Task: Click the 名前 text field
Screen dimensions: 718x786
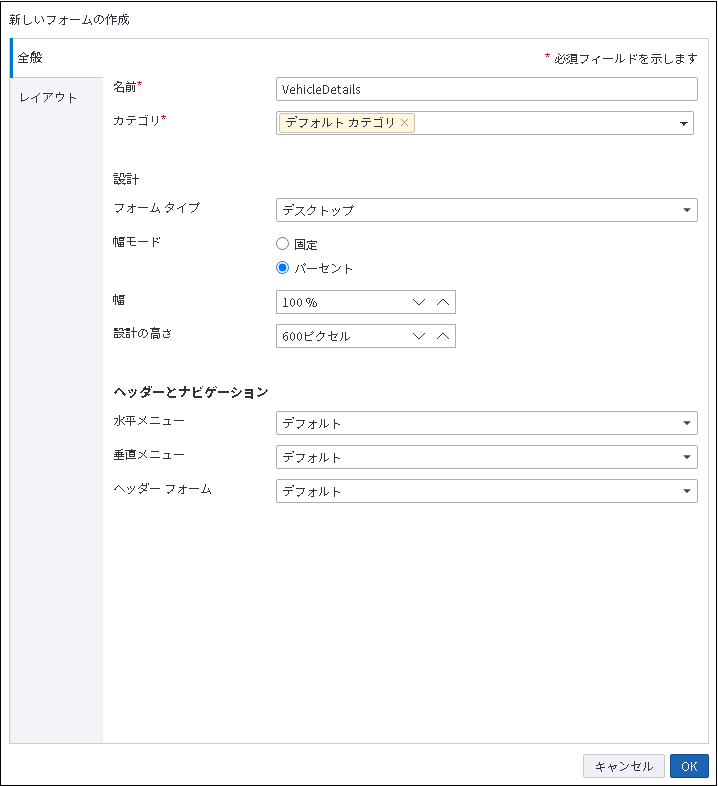Action: click(486, 89)
